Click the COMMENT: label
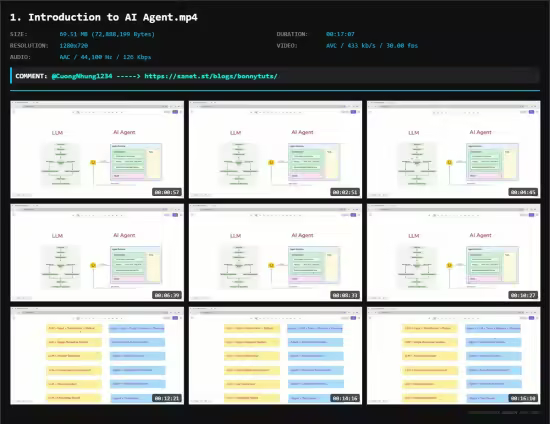This screenshot has width=550, height=424. [31, 76]
